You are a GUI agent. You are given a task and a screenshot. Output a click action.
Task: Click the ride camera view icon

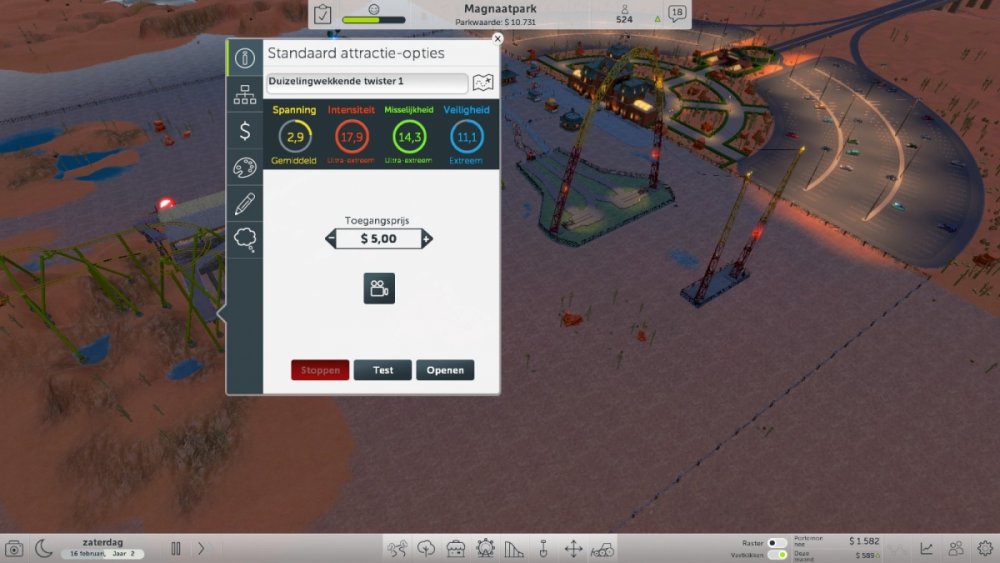point(379,289)
